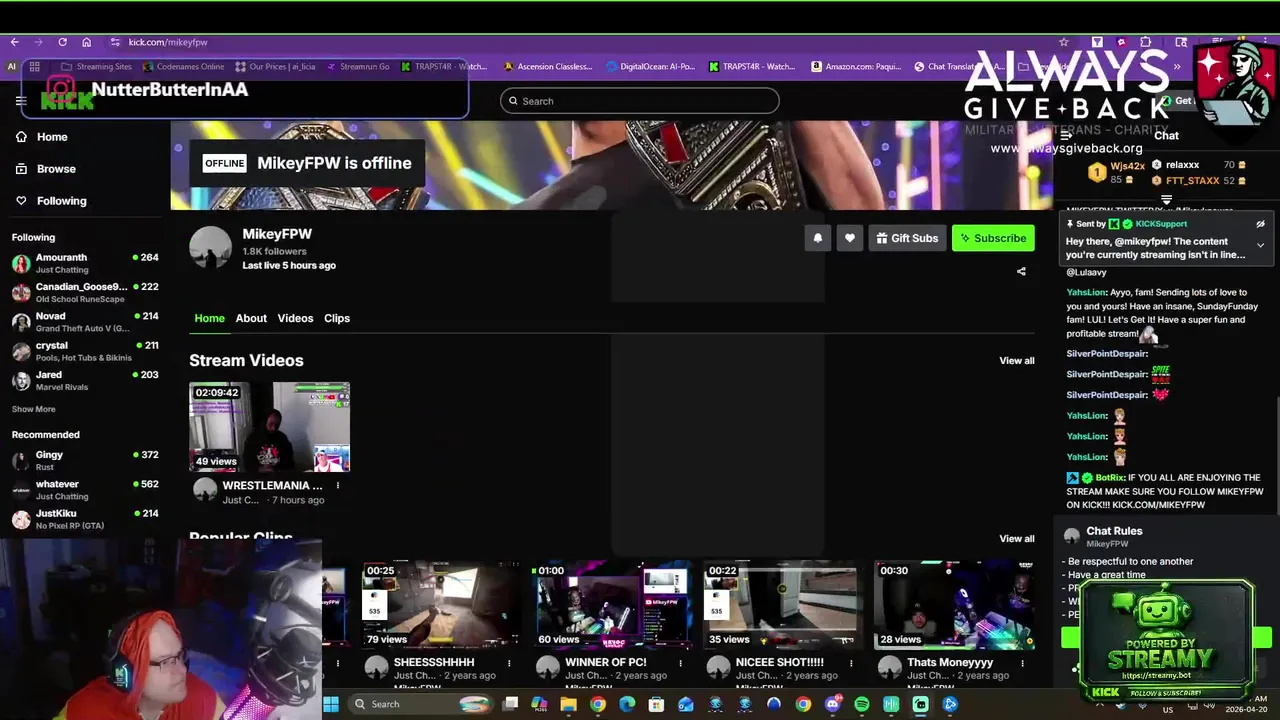Open Canadian_Goose9 channel in sidebar
Screen dimensions: 1280x720
tap(85, 292)
